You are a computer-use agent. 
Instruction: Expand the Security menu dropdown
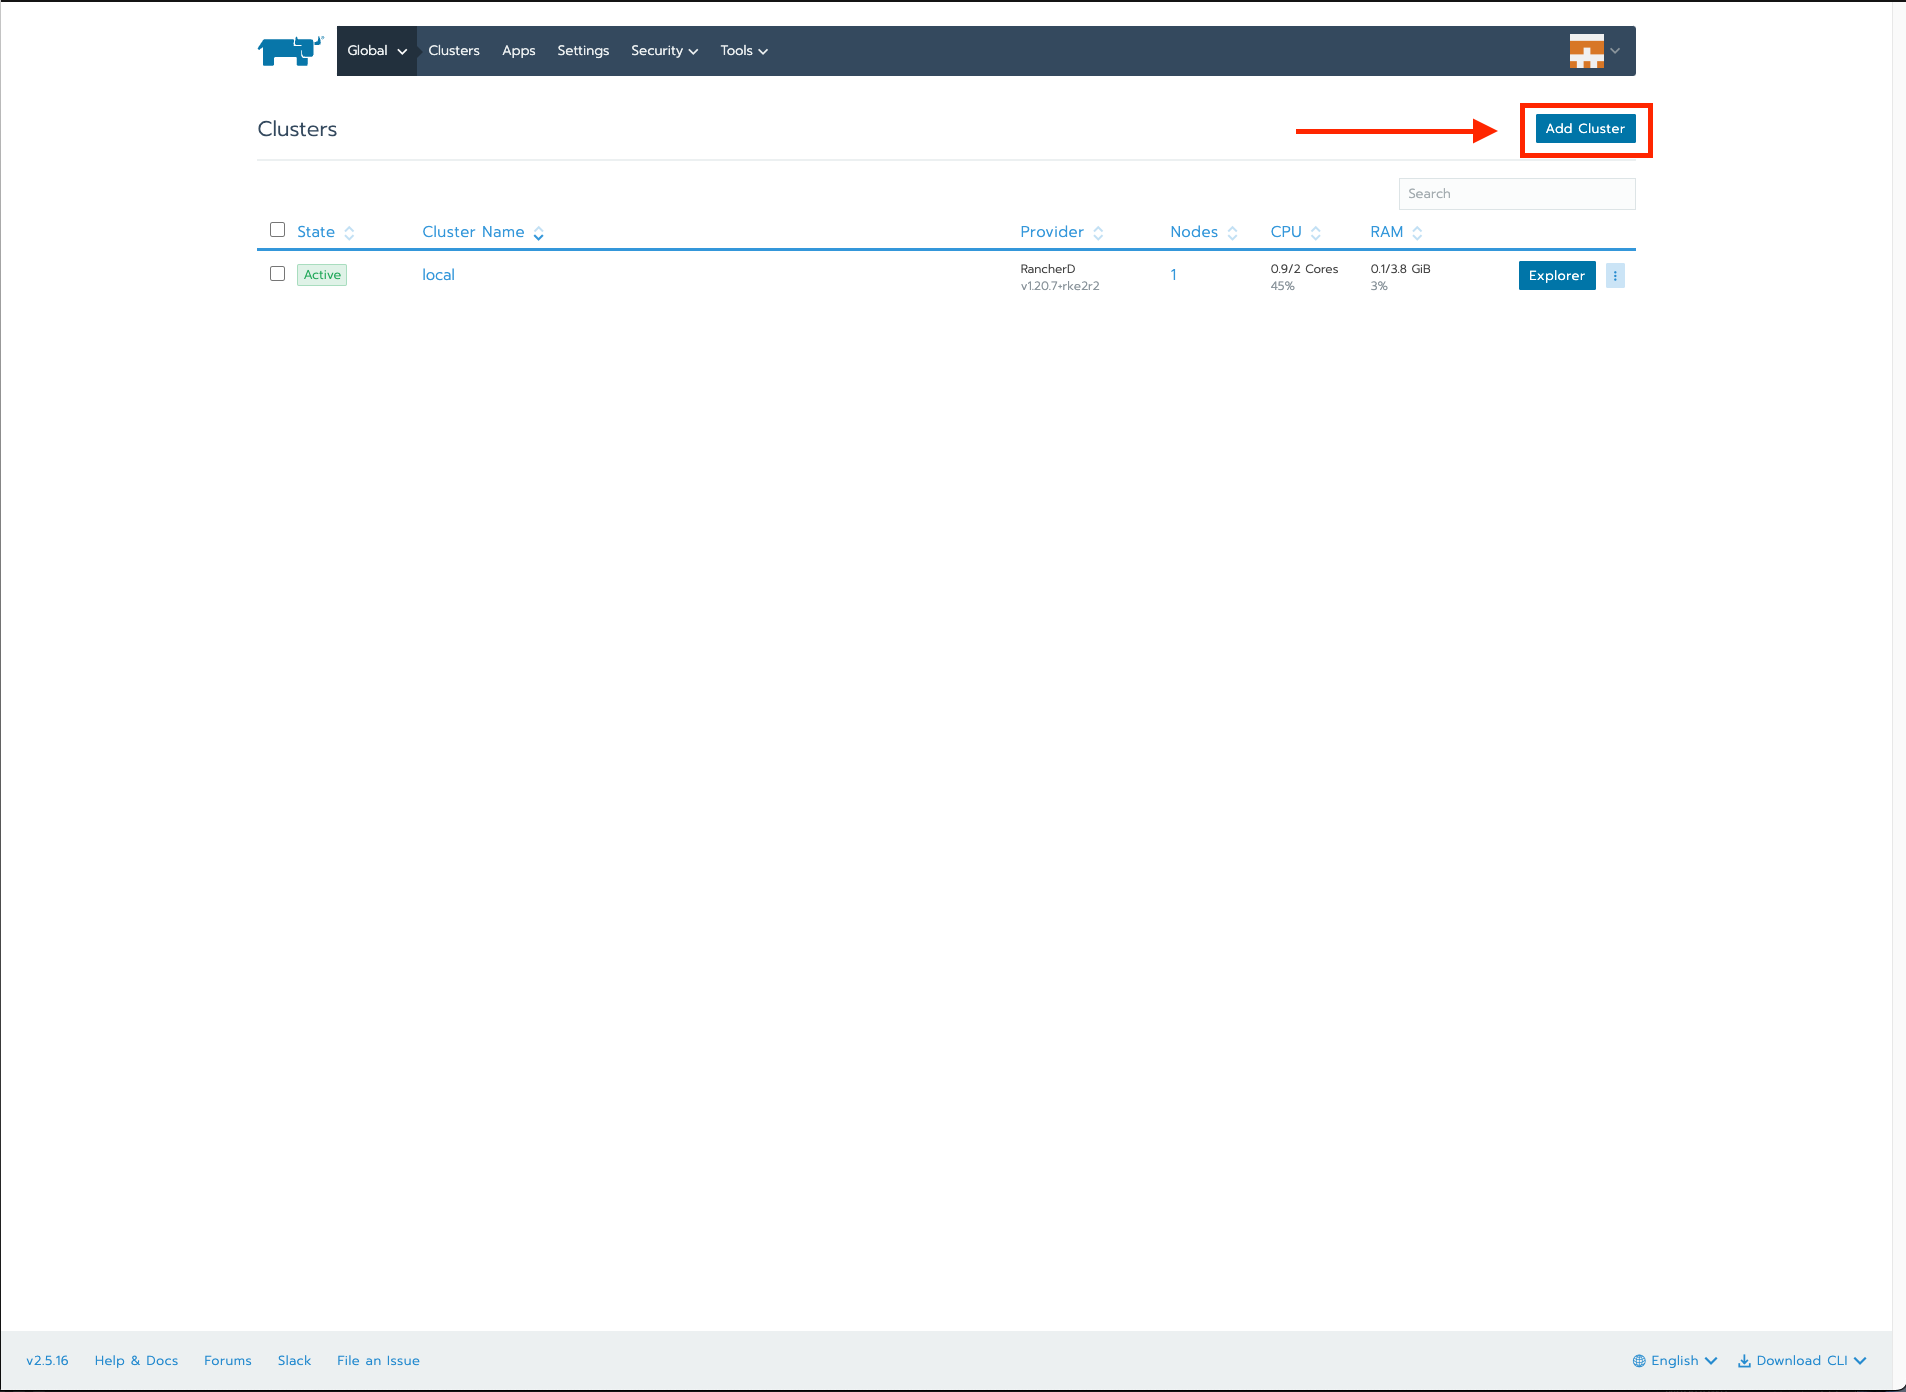664,51
